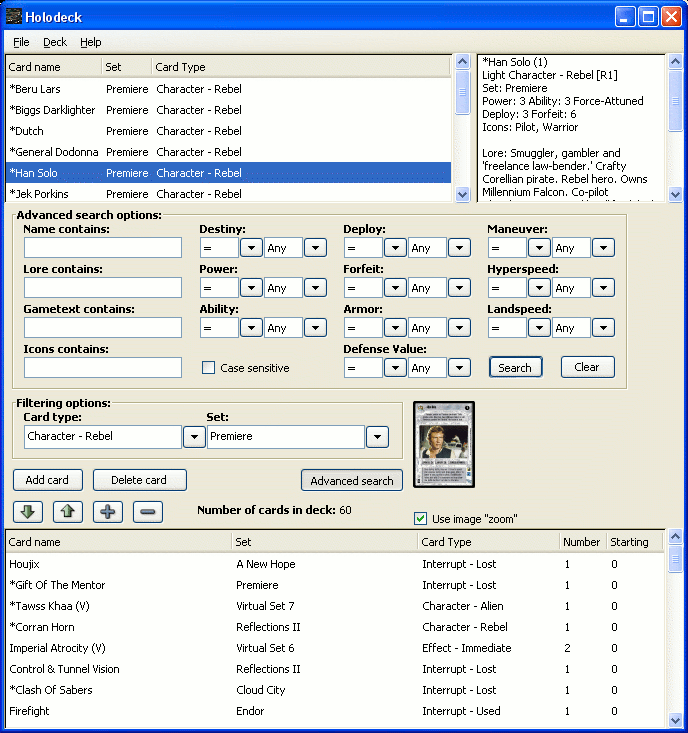Image resolution: width=688 pixels, height=733 pixels.
Task: Select *Clash Of Sabers in deck list
Action: tap(335, 690)
